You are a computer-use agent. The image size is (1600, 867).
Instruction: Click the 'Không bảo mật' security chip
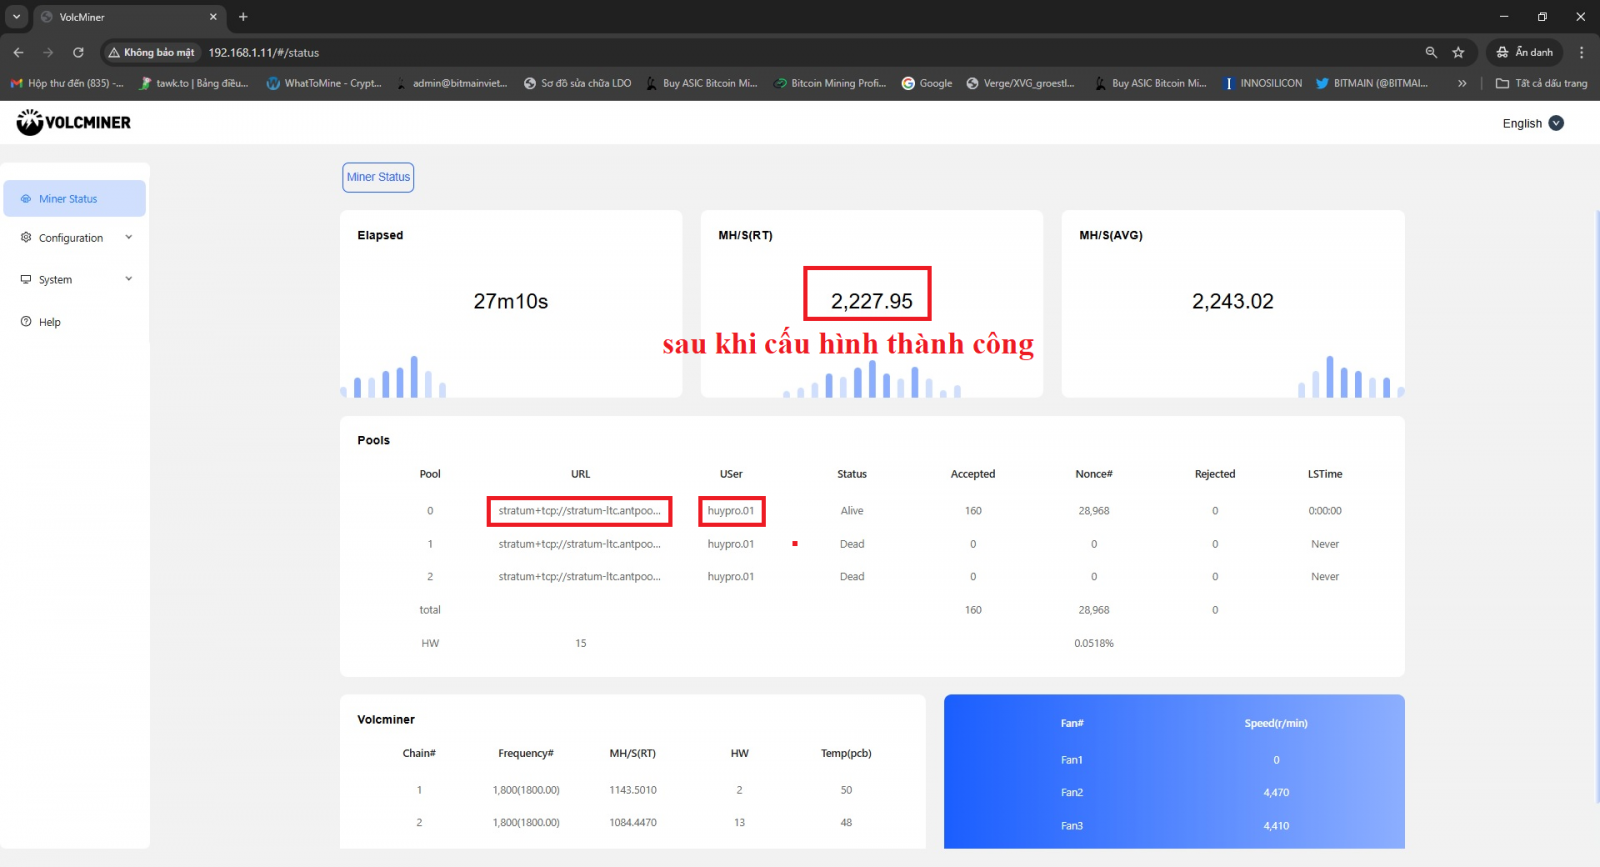152,52
